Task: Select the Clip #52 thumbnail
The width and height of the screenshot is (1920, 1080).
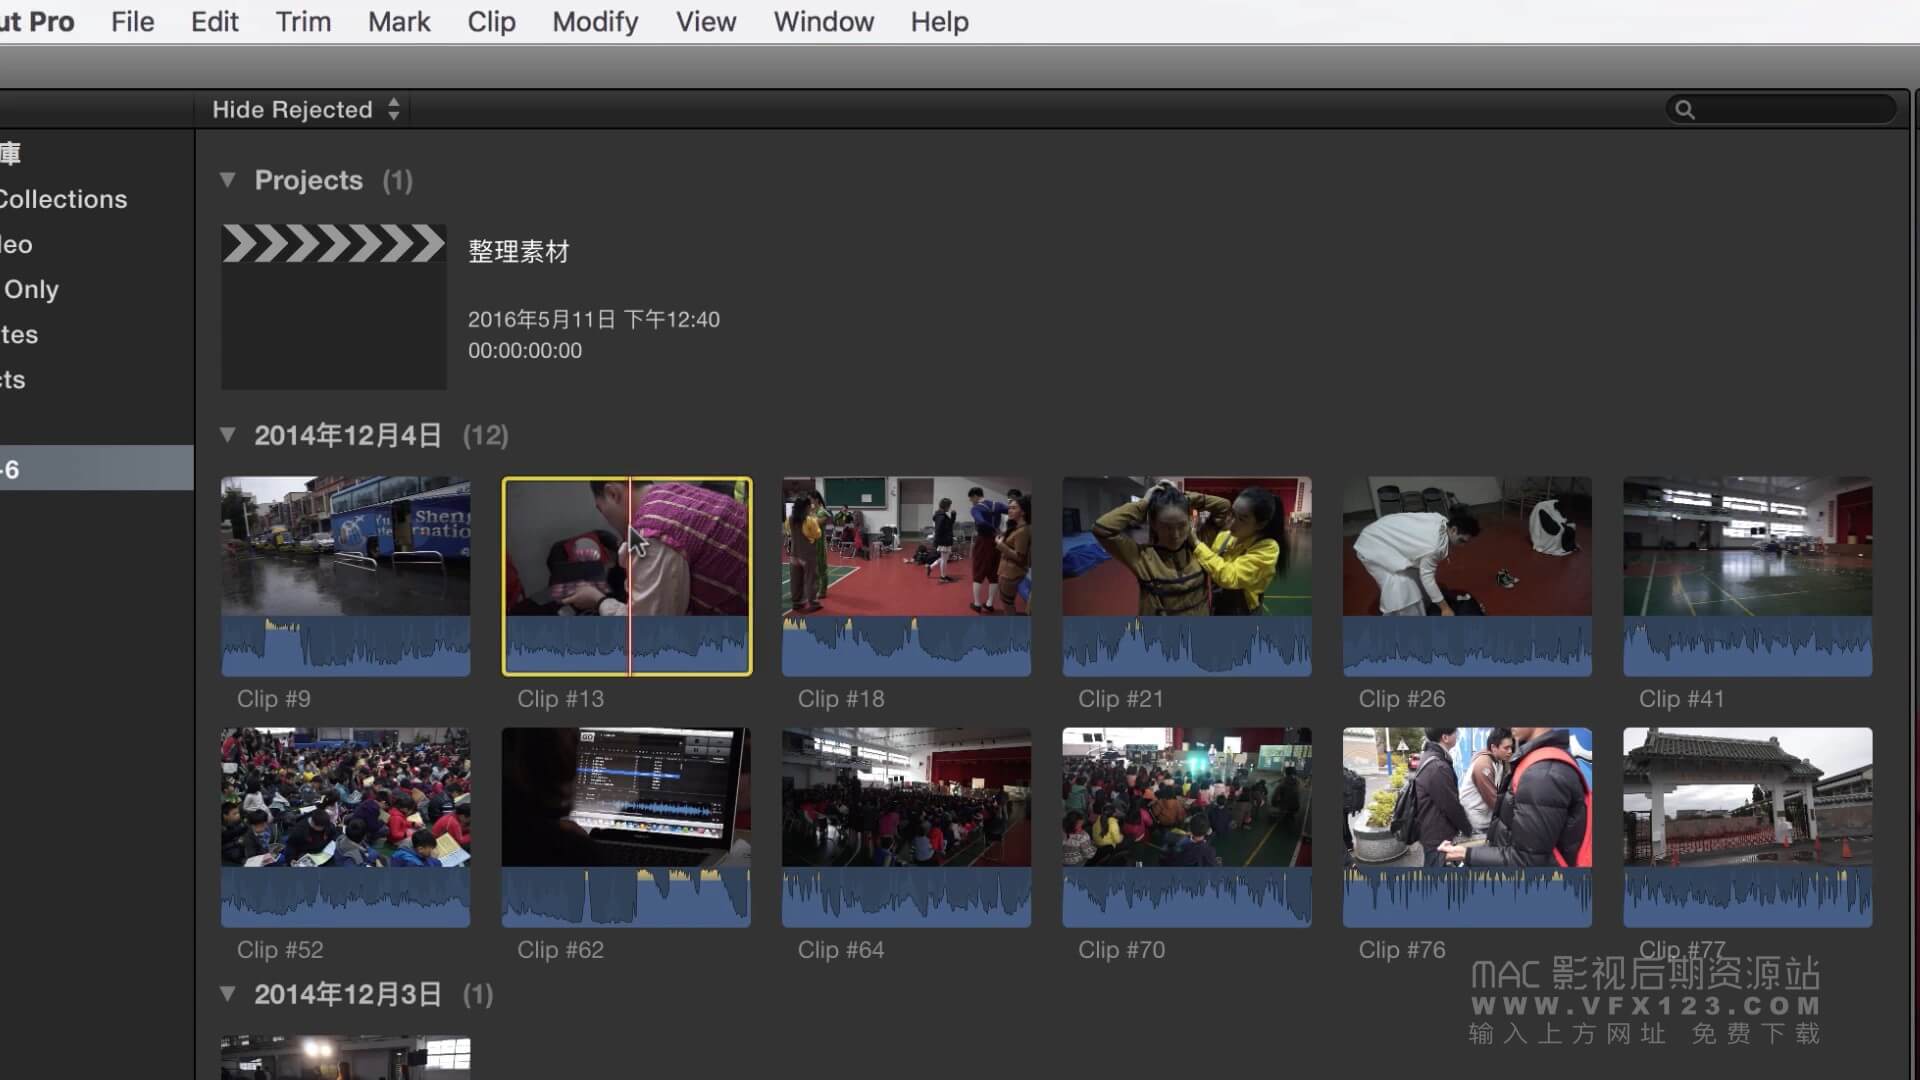Action: [x=345, y=827]
